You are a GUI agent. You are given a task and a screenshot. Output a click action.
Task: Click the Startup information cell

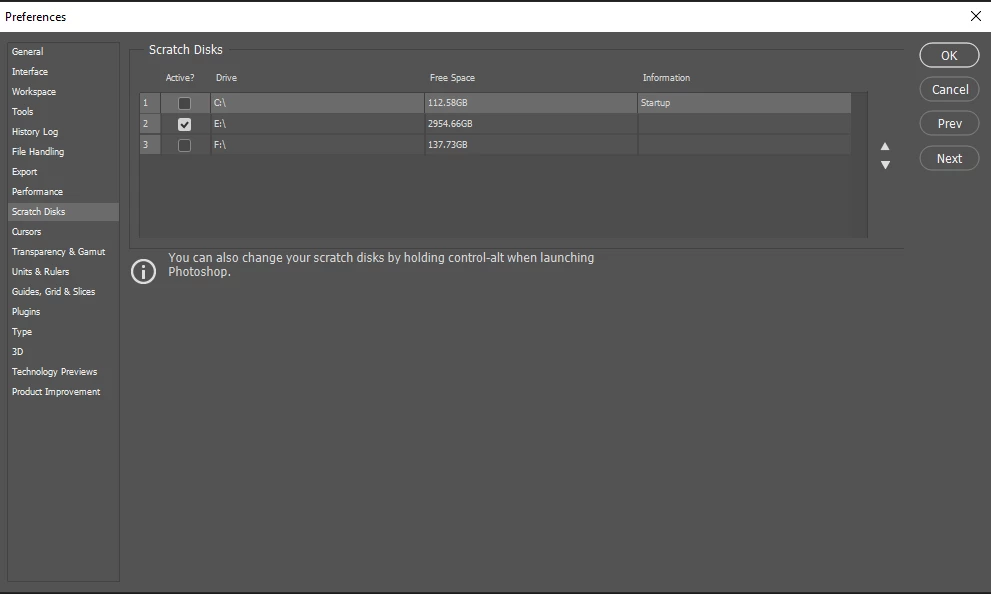pos(745,103)
